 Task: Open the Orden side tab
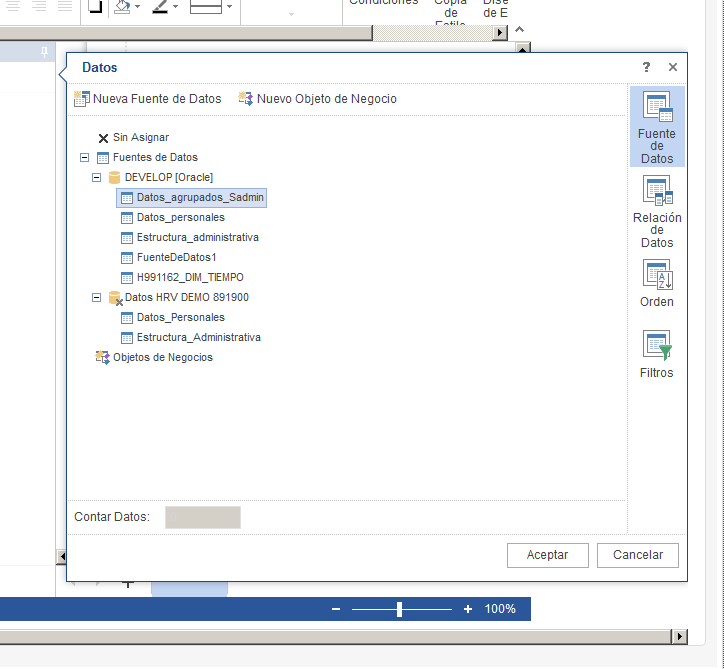coord(657,283)
